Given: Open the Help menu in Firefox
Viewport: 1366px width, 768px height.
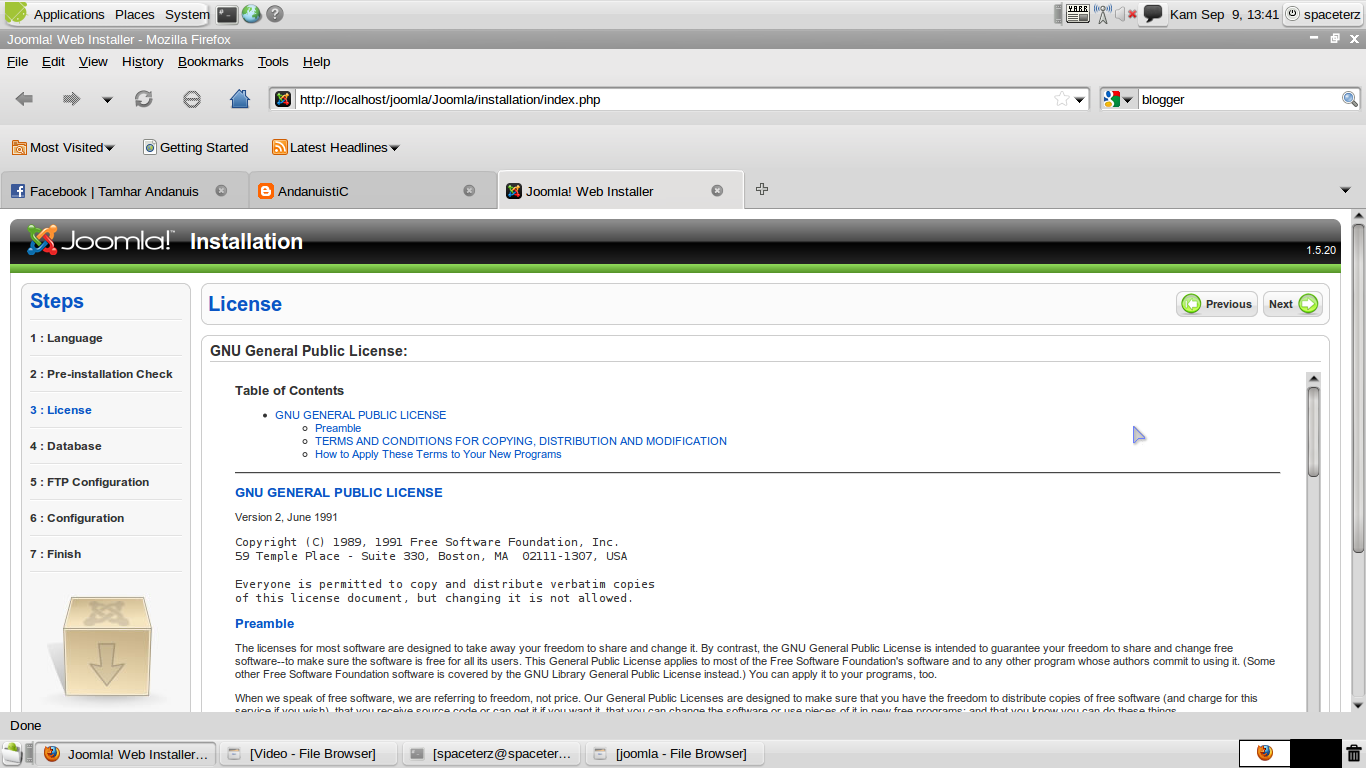Looking at the screenshot, I should [x=316, y=61].
